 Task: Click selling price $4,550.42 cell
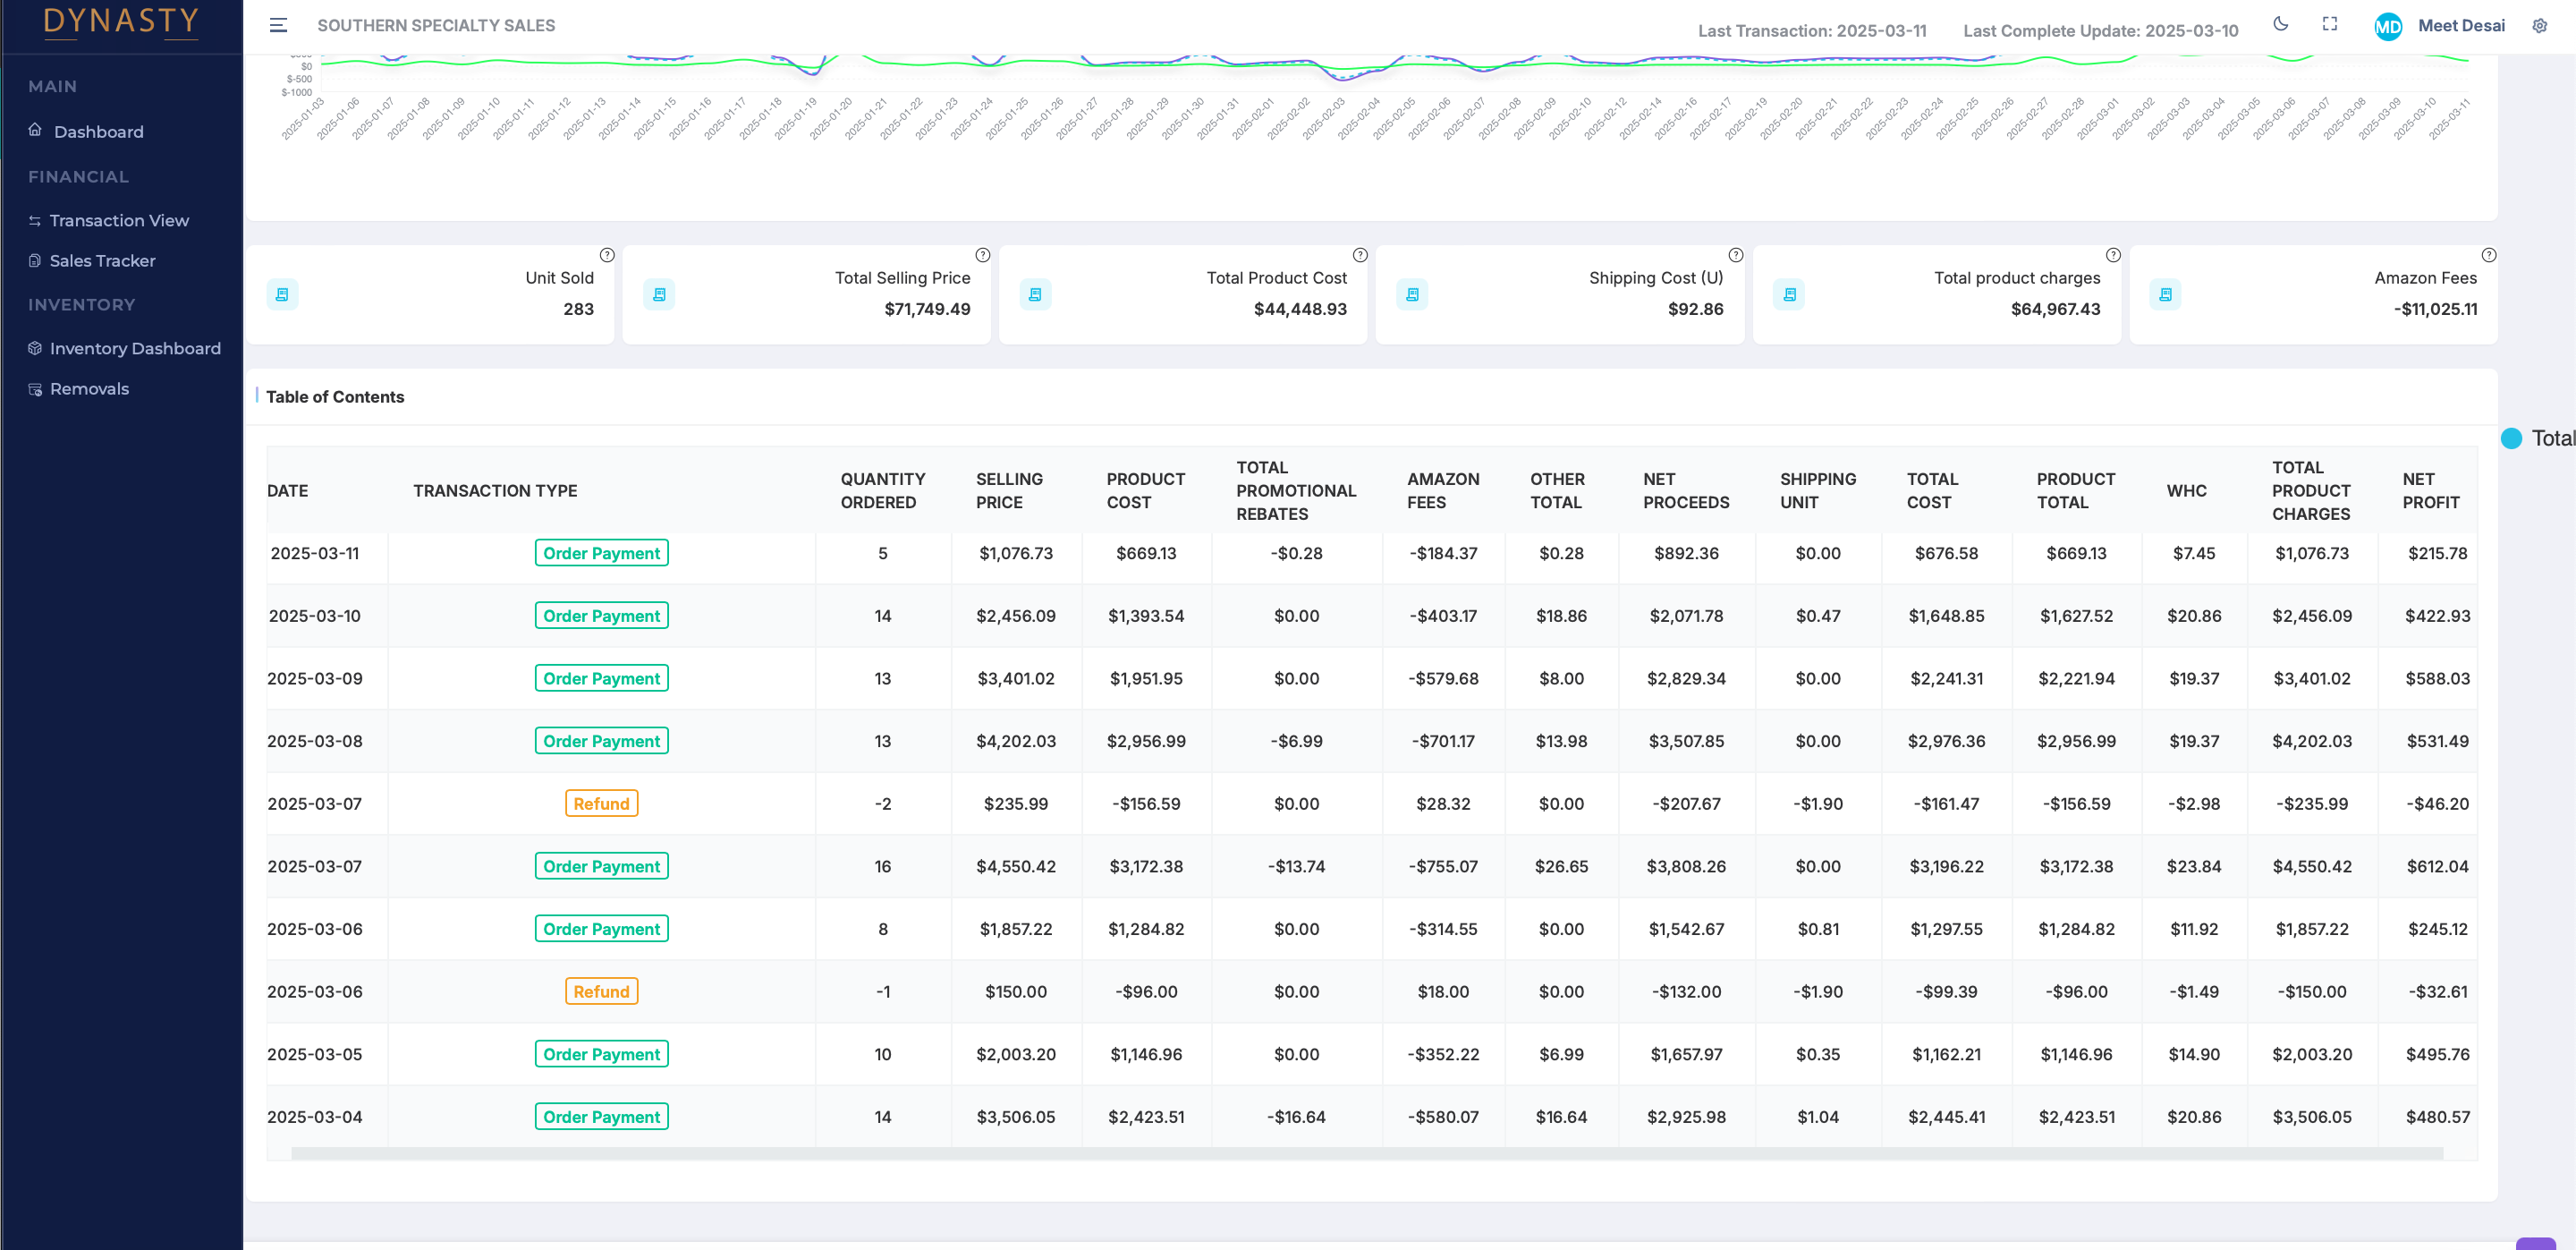[x=1016, y=867]
